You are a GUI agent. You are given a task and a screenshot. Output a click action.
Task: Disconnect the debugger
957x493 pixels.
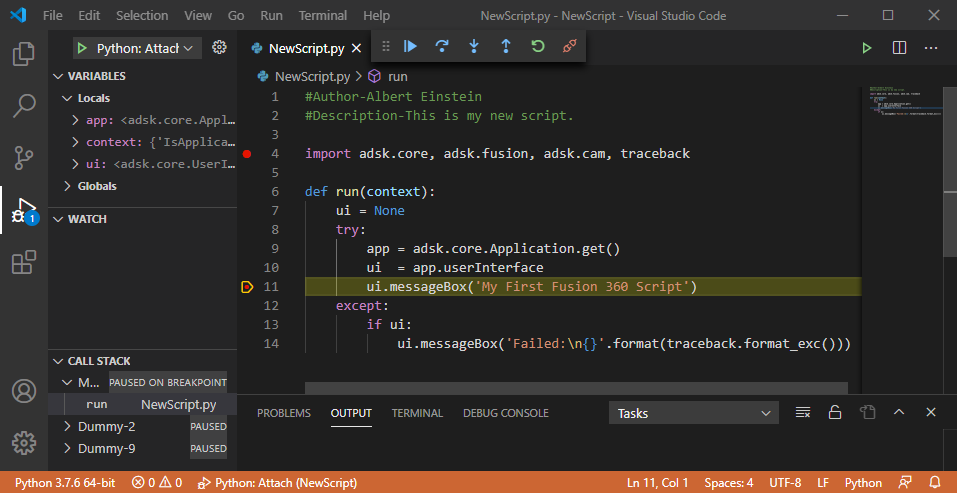569,46
